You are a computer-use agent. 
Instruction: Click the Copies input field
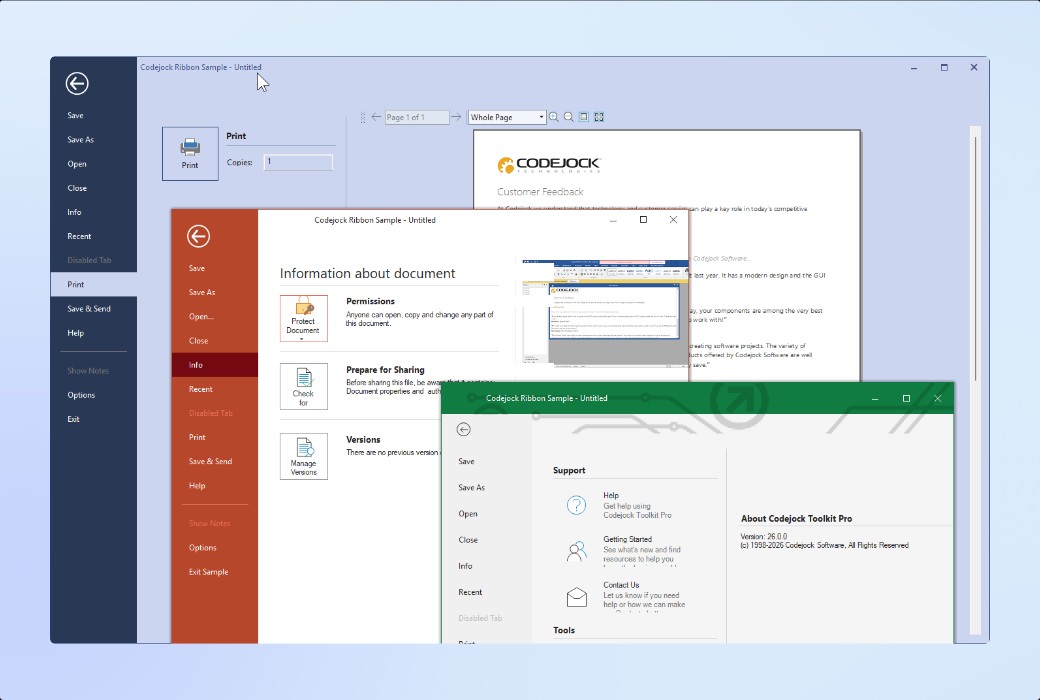point(298,162)
